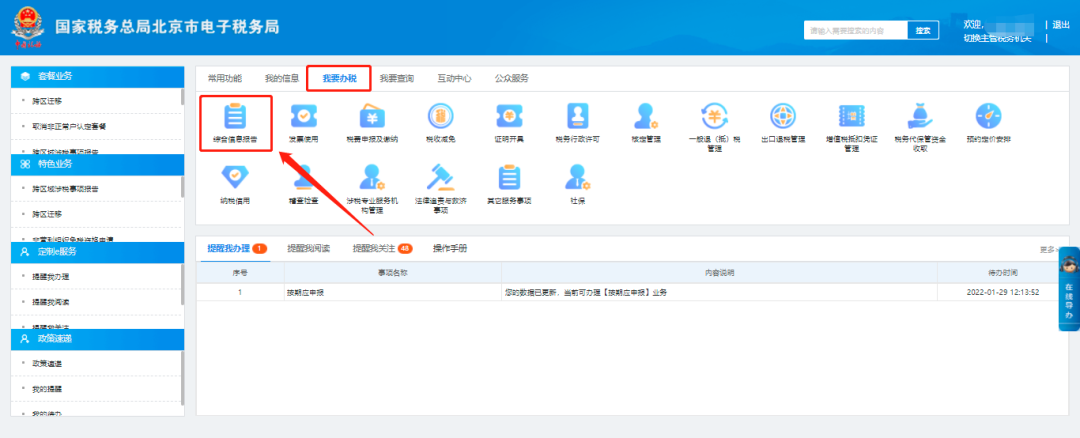
Task: Open the 操作手册 tab
Action: 450,249
